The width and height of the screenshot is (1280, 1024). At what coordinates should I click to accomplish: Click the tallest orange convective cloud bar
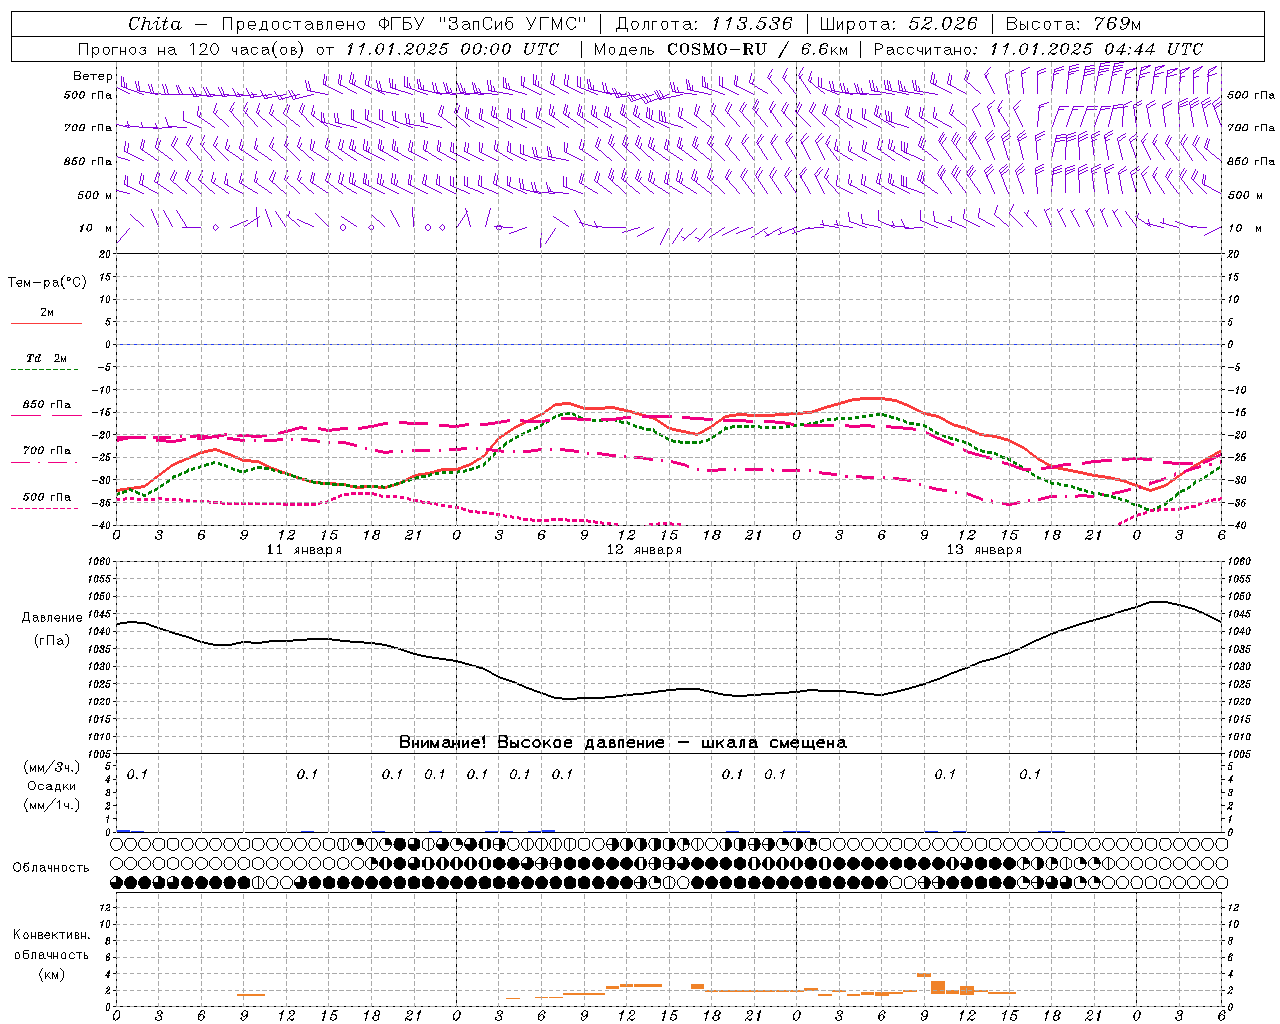coord(938,986)
